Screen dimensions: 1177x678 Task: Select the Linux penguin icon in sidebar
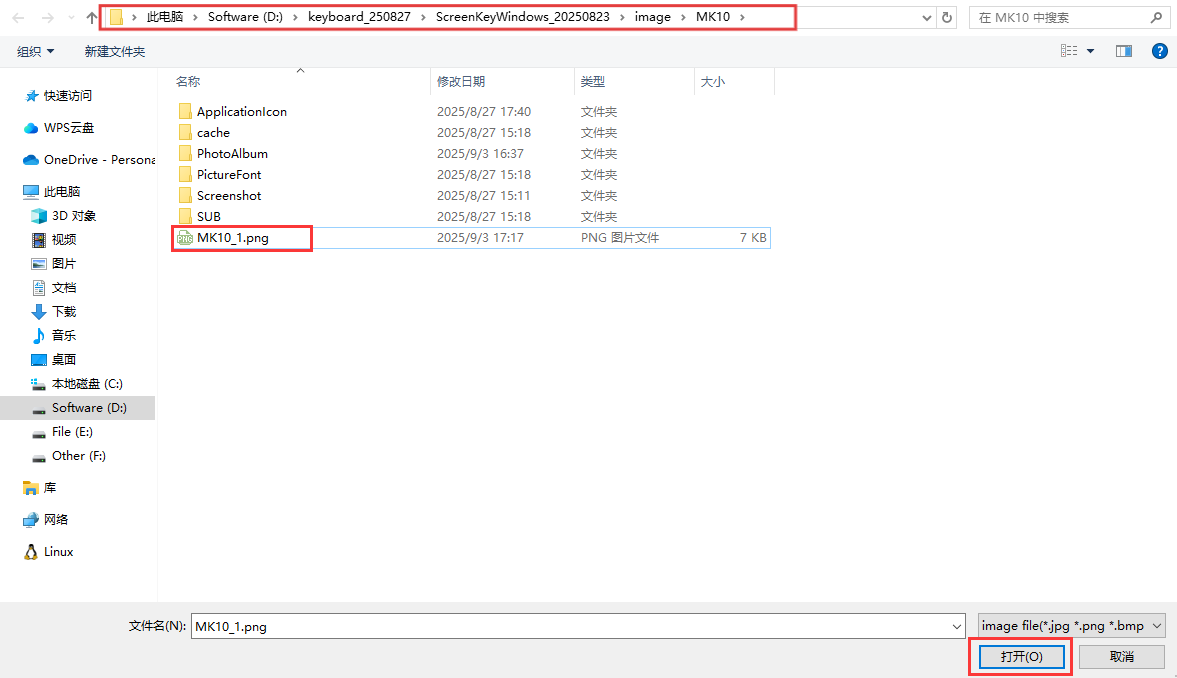[x=31, y=552]
